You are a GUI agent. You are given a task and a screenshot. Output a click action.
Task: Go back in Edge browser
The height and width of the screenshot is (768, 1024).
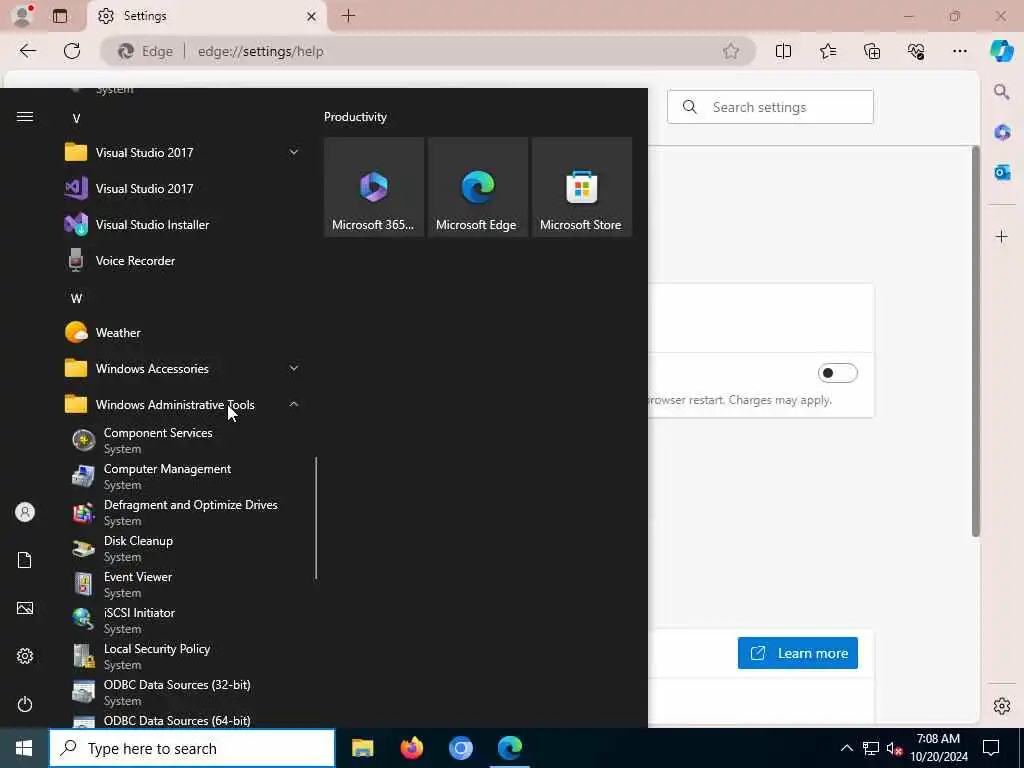click(x=27, y=51)
